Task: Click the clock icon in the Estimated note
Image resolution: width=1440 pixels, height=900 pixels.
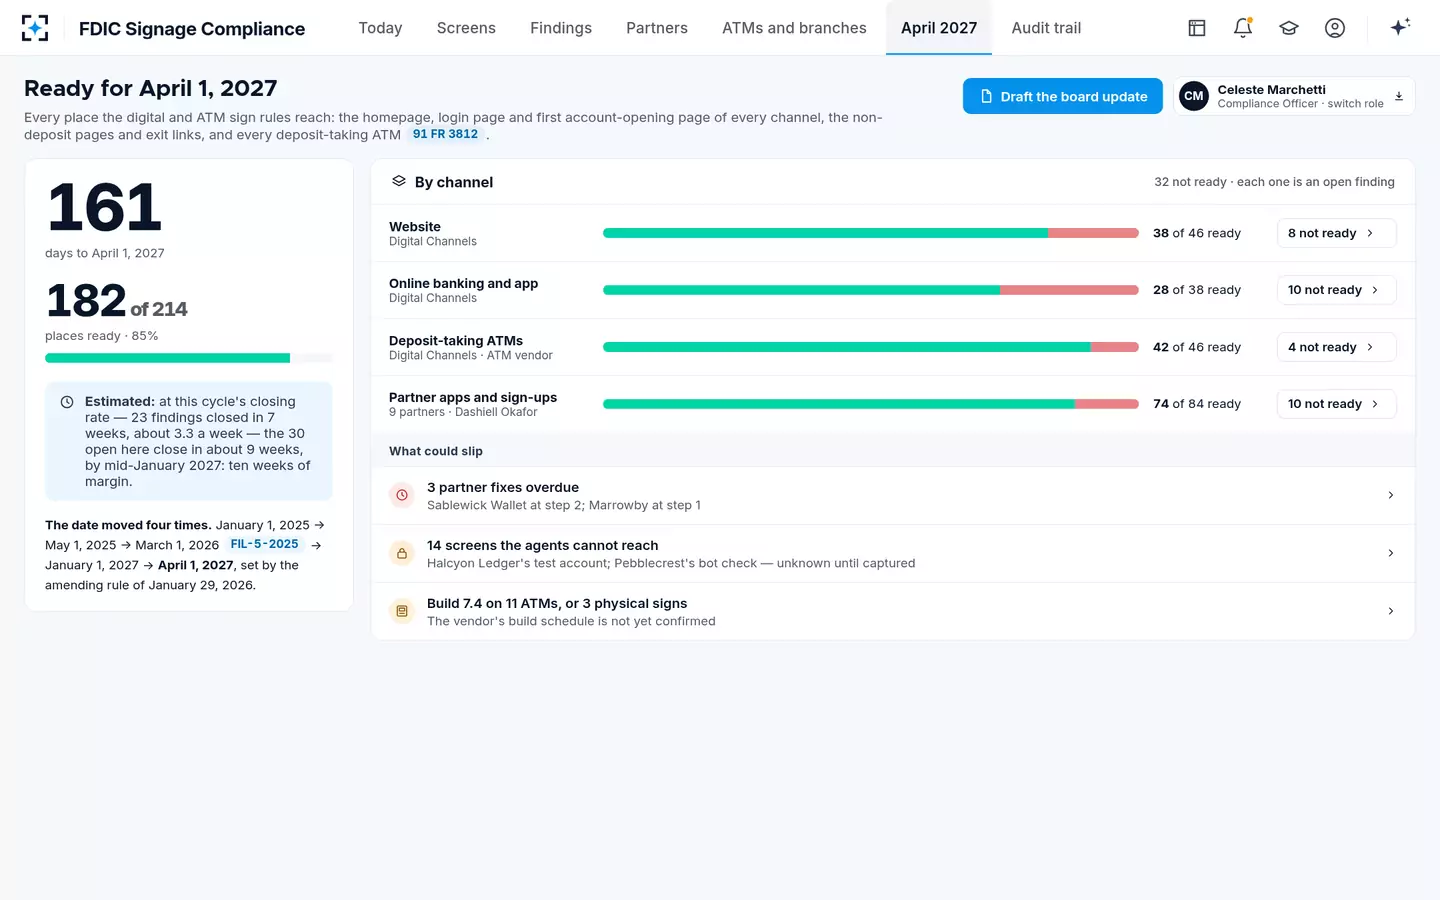Action: pyautogui.click(x=67, y=402)
